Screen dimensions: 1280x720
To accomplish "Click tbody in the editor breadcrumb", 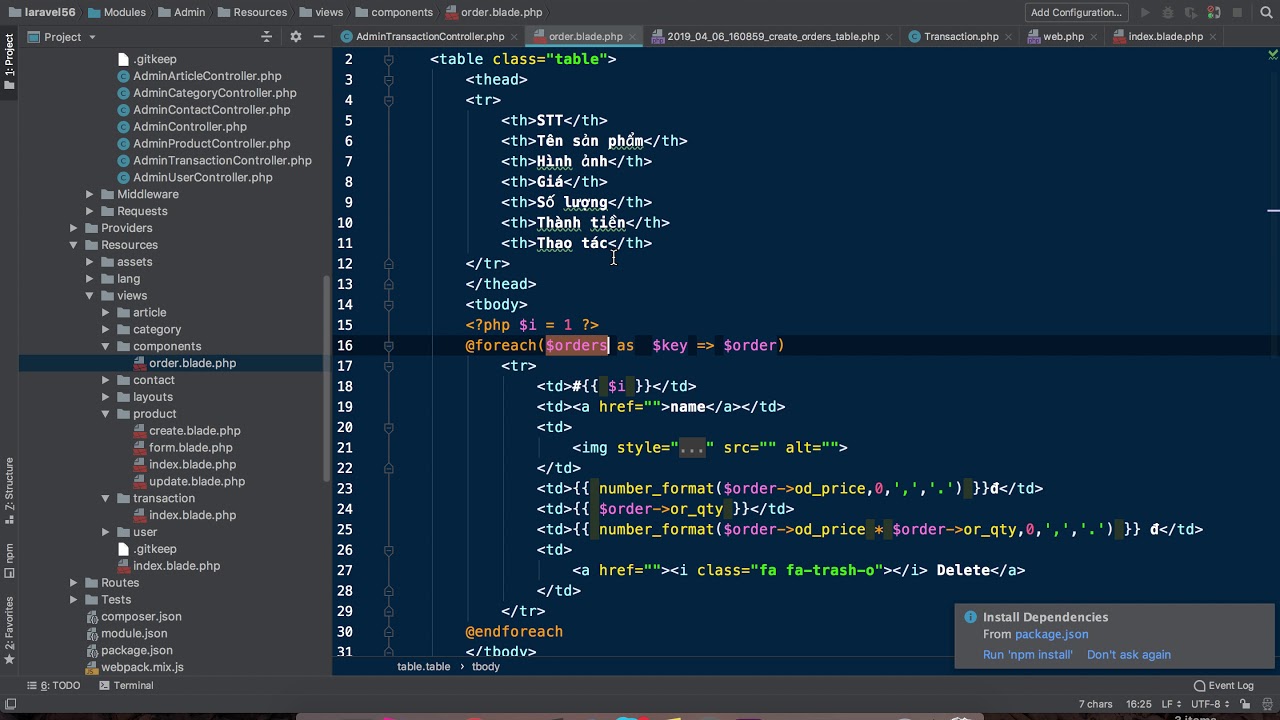I will click(x=485, y=667).
